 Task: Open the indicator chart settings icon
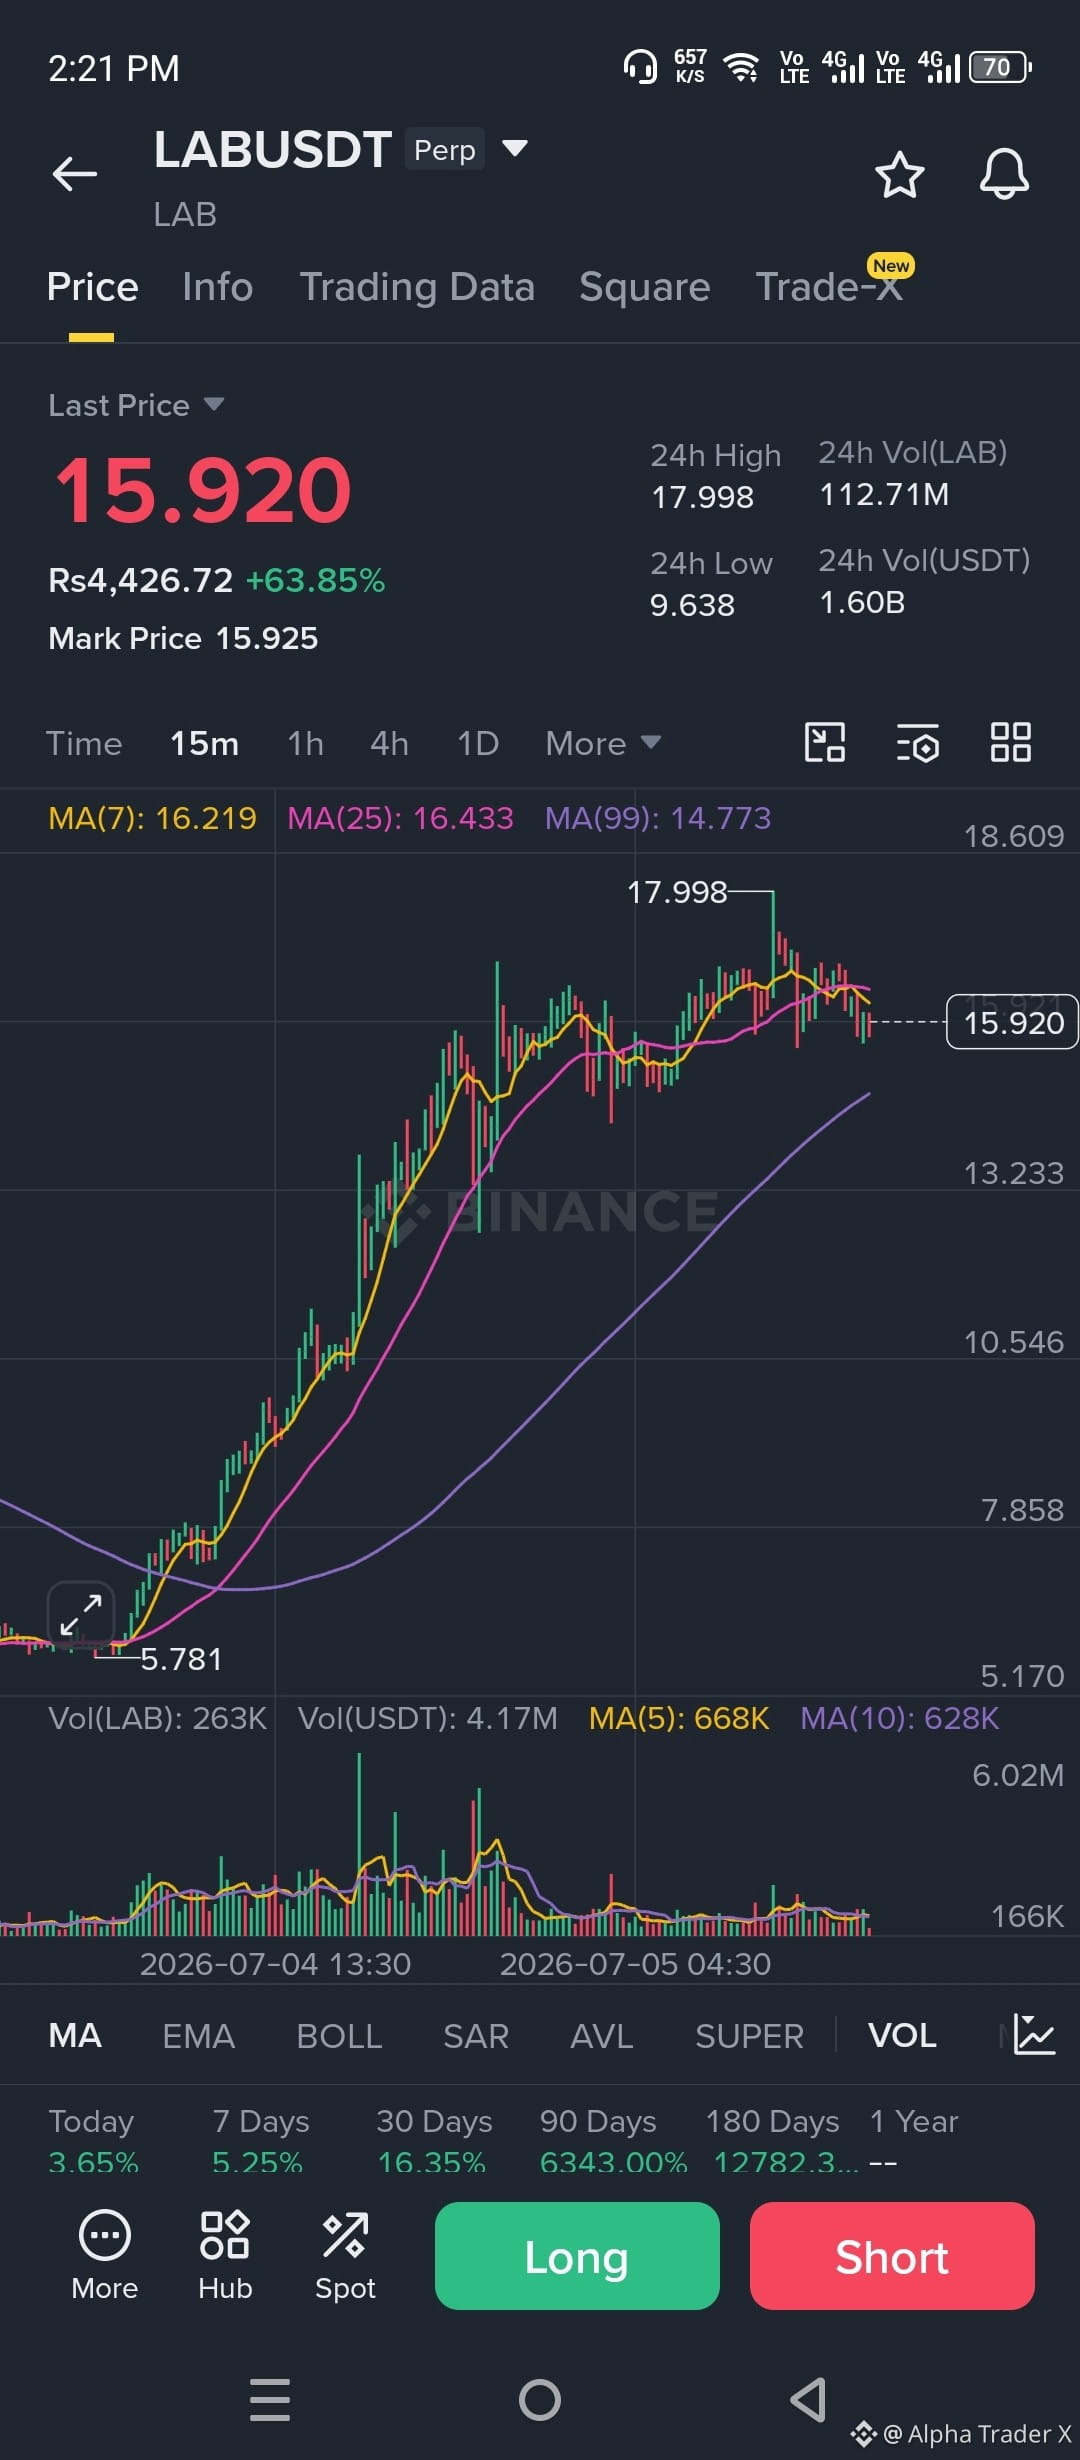pos(1034,2034)
